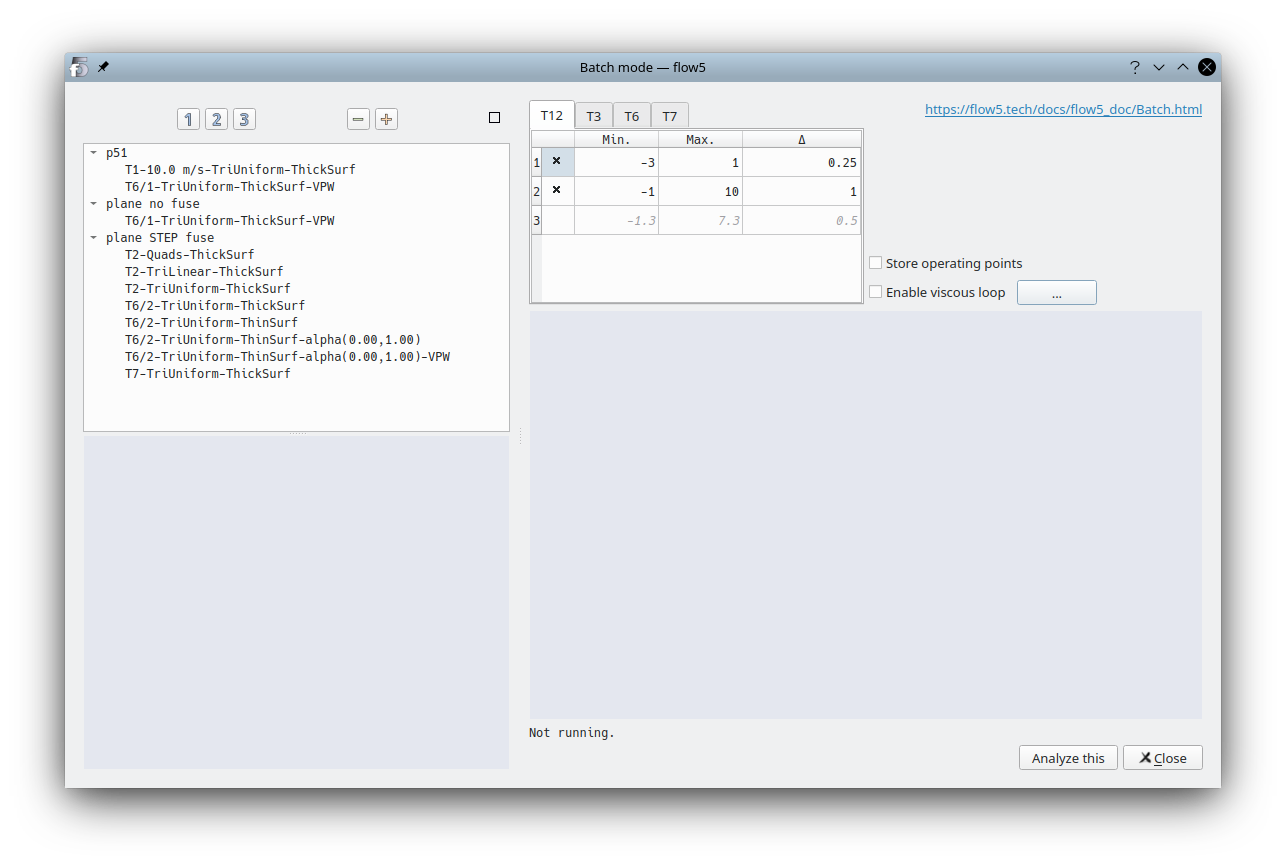Select T7-TriUniform-ThickSurf analysis

(x=208, y=374)
